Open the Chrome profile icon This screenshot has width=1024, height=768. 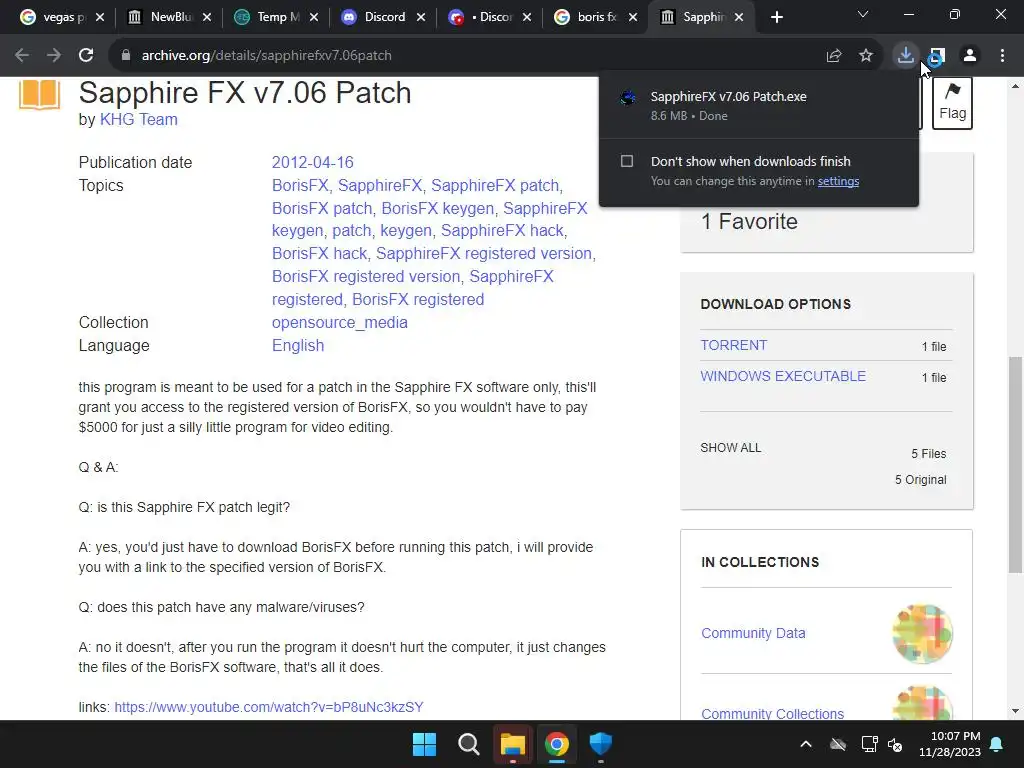tap(970, 56)
